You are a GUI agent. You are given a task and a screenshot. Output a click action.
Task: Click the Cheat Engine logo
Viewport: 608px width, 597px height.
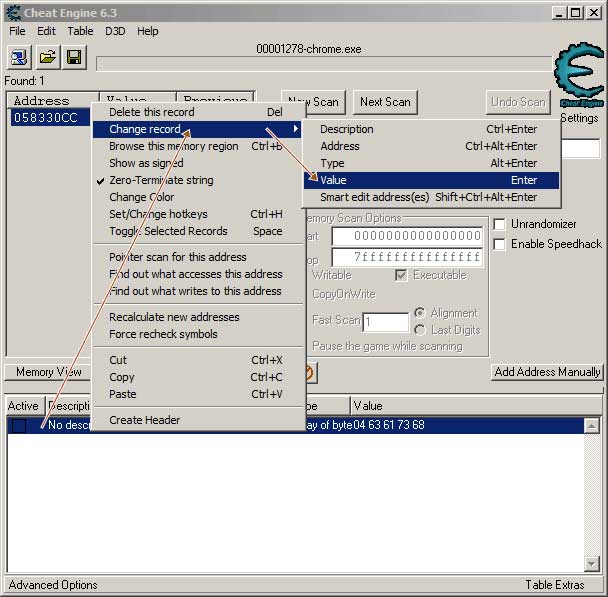[x=579, y=74]
